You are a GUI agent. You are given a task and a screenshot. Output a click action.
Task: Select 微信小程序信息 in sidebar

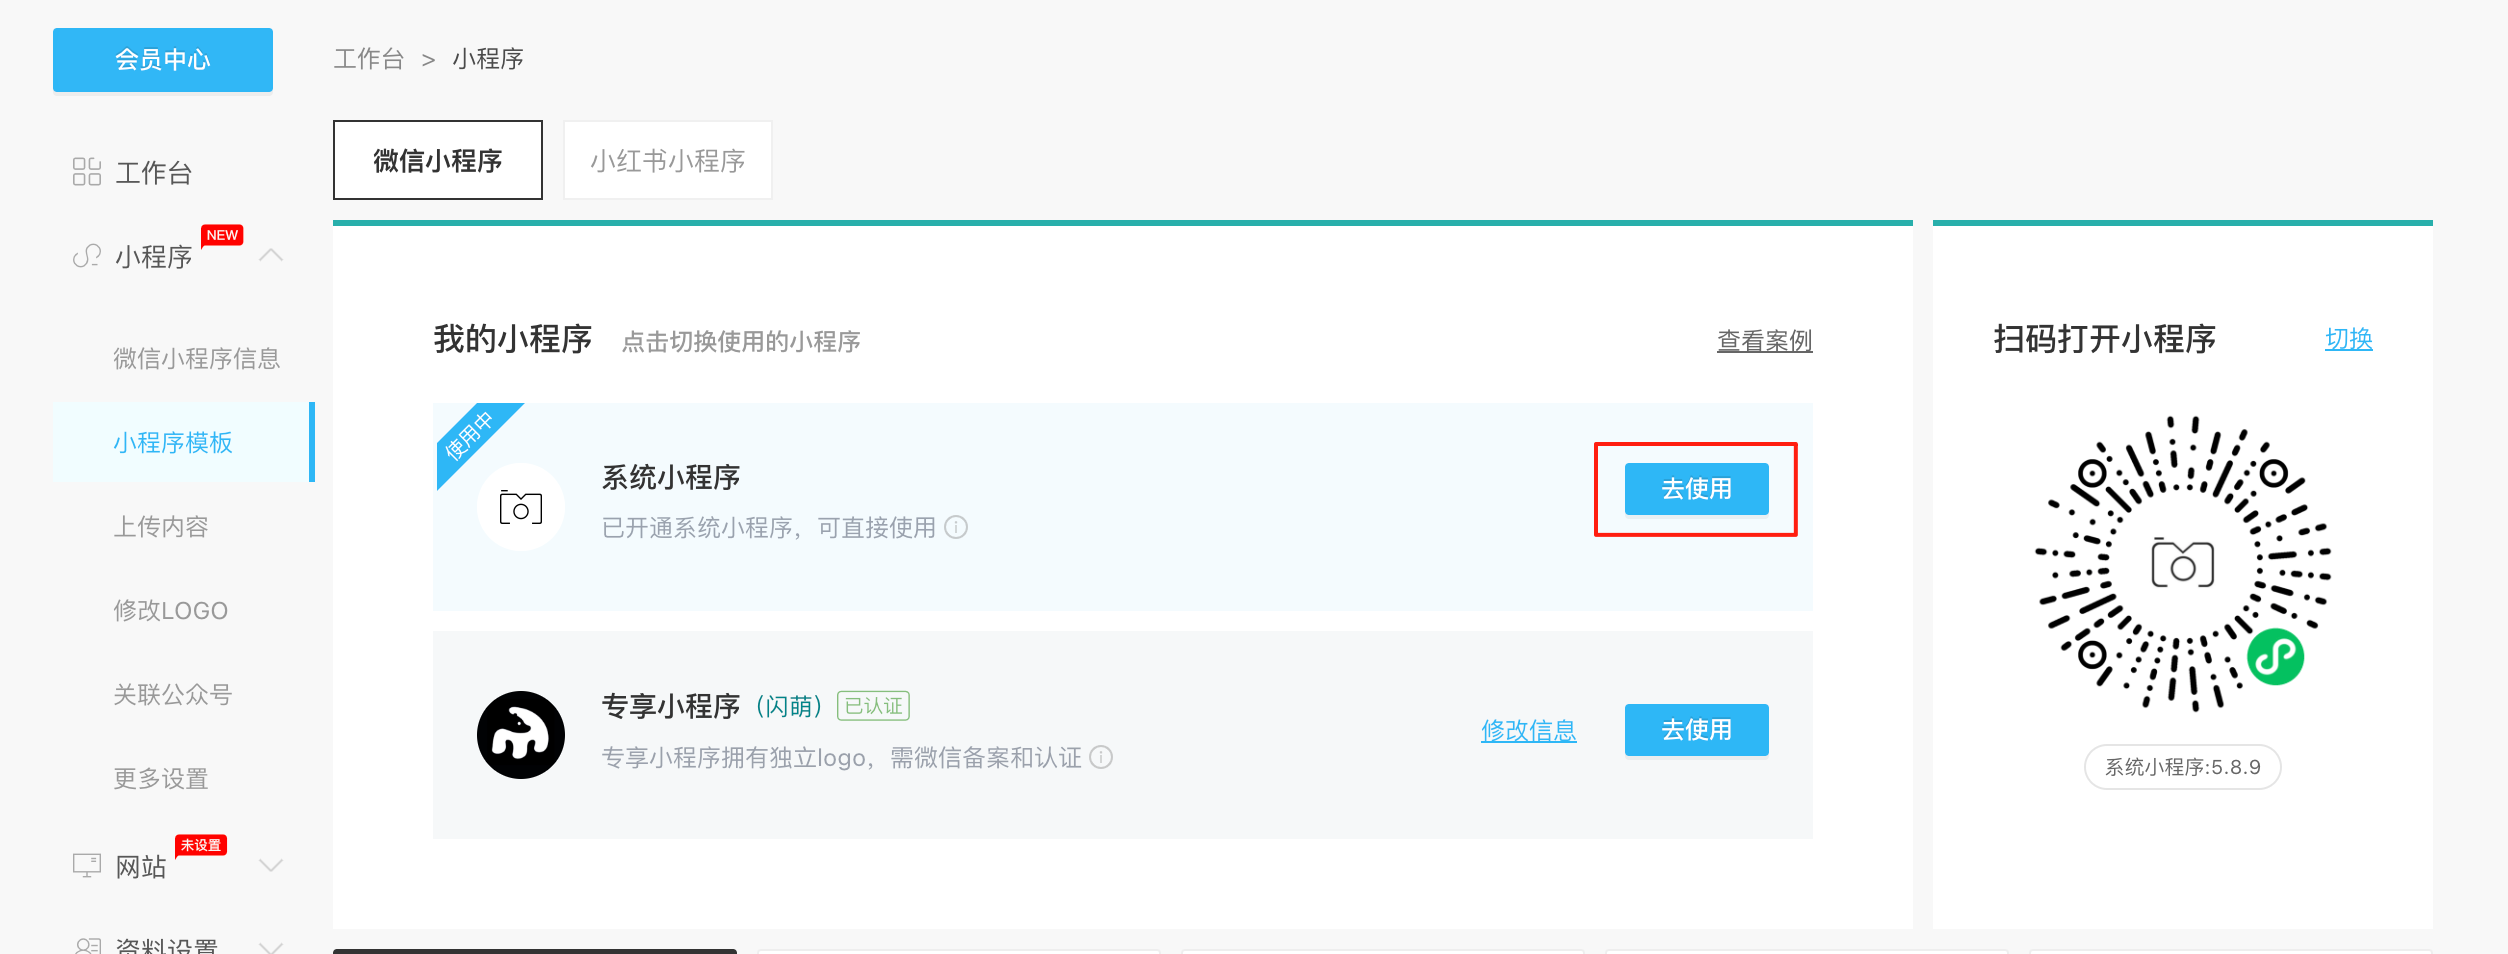point(197,358)
